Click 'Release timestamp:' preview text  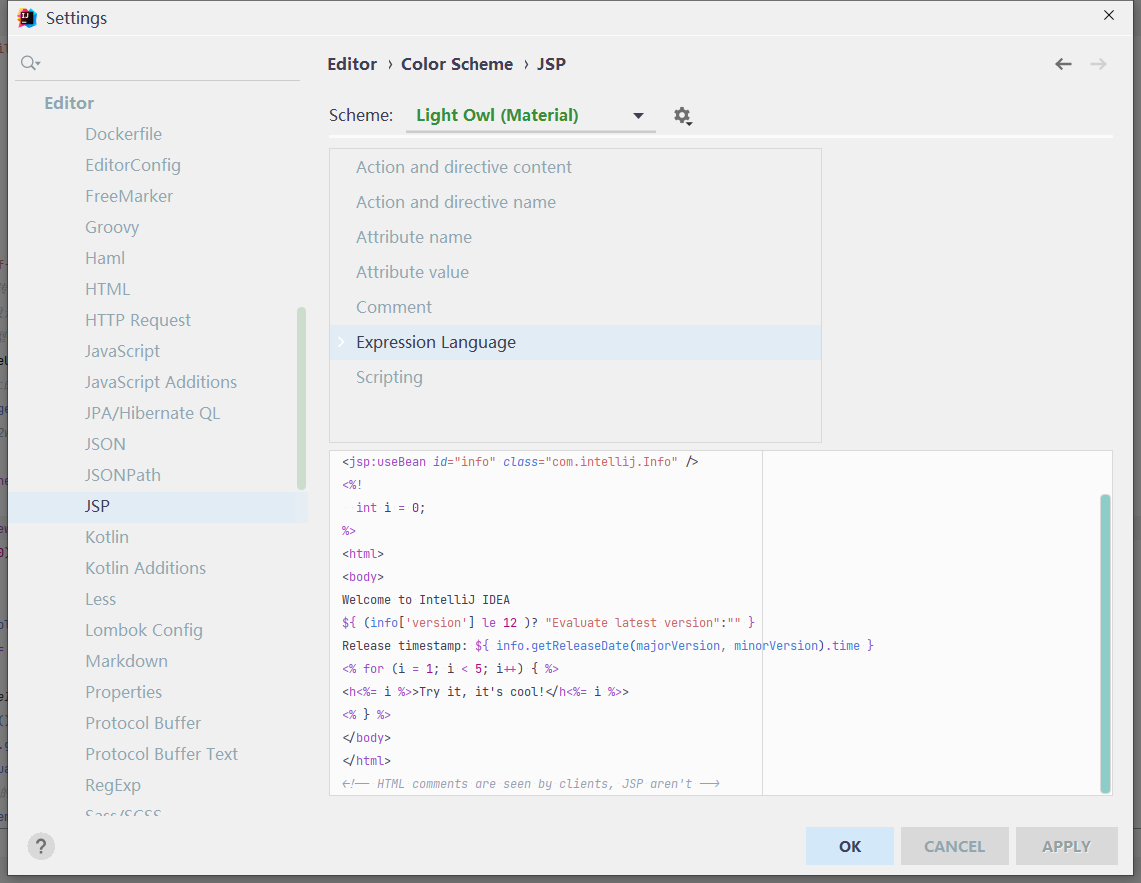[405, 646]
